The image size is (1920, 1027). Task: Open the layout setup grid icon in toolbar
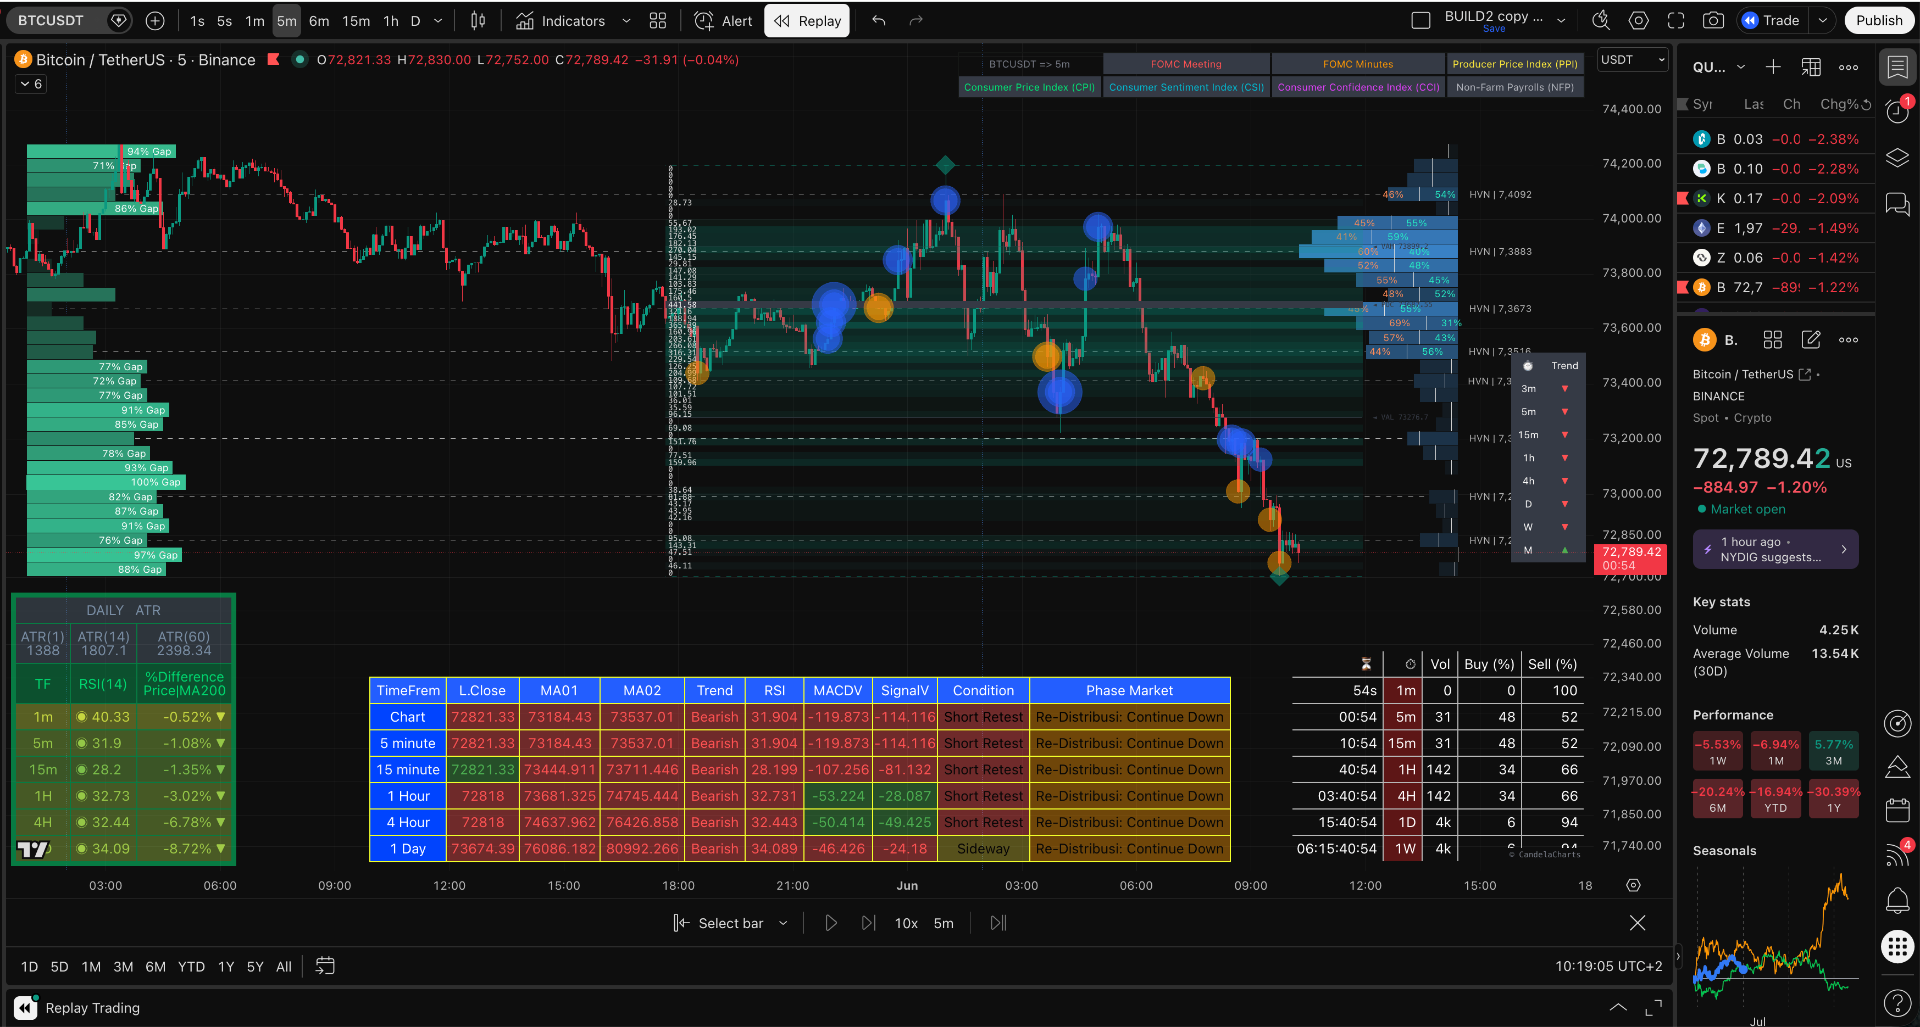click(x=658, y=20)
